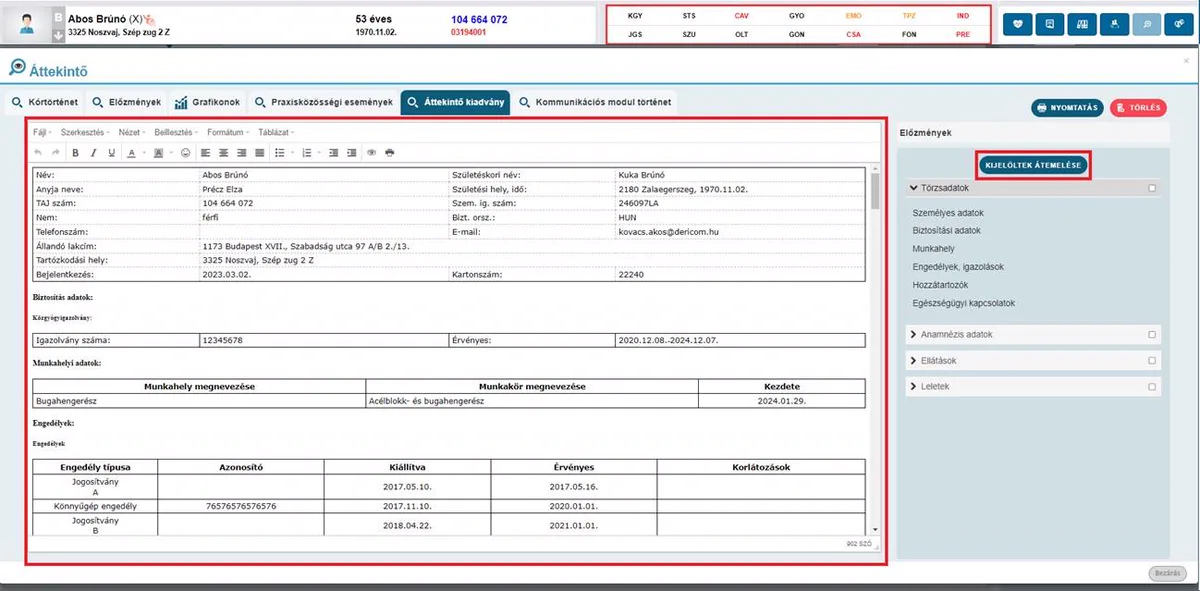Image resolution: width=1200 pixels, height=591 pixels.
Task: Select Biztosítási adatok item
Action: pos(947,230)
